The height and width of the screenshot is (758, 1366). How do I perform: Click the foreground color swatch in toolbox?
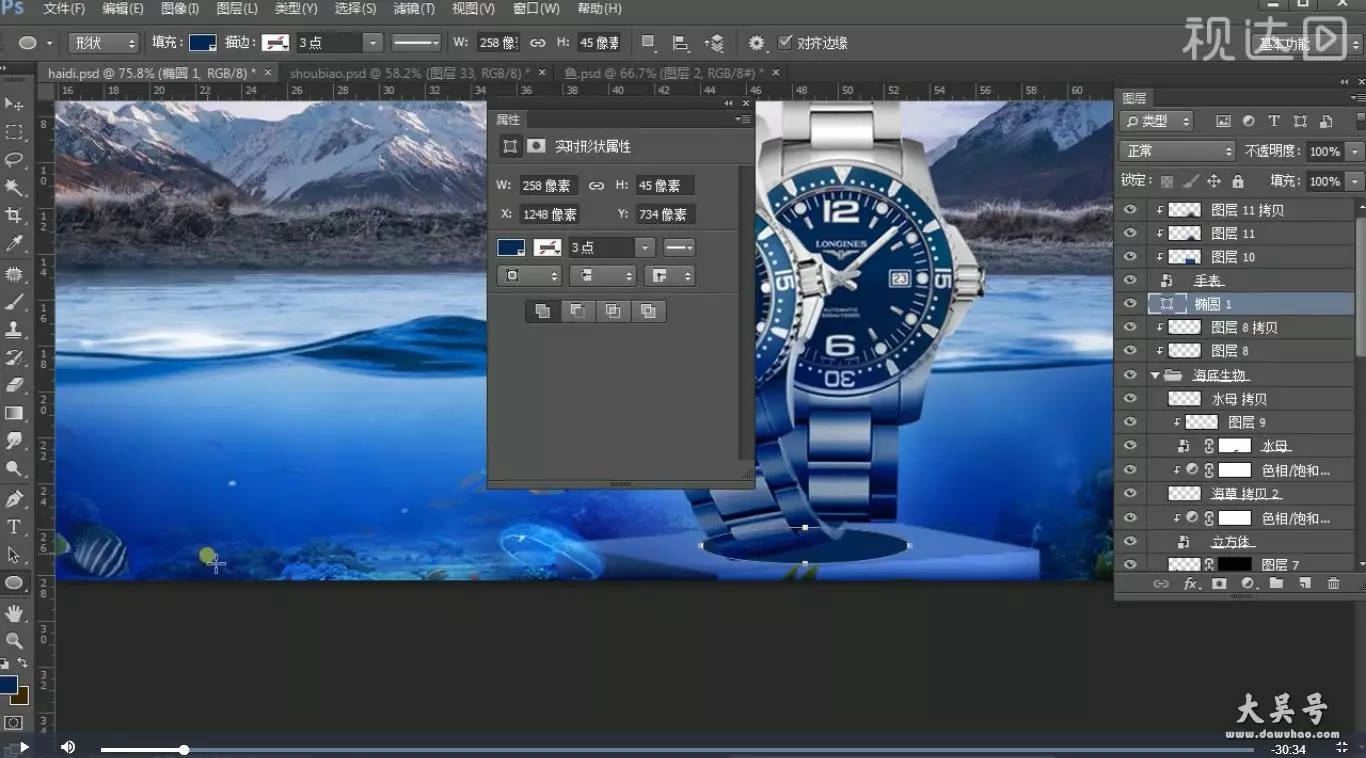pos(8,685)
